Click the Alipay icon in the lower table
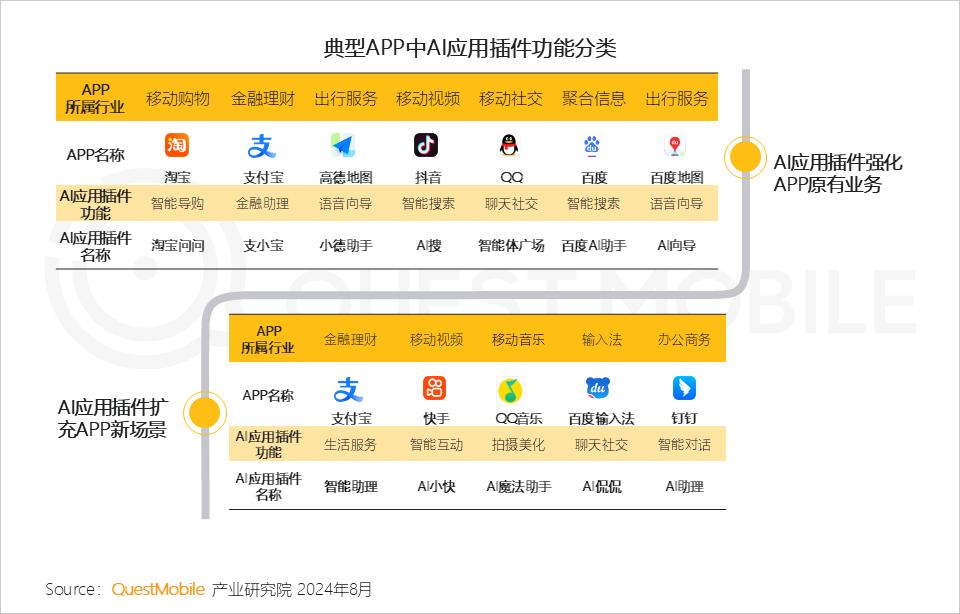Viewport: 960px width, 614px height. click(348, 389)
